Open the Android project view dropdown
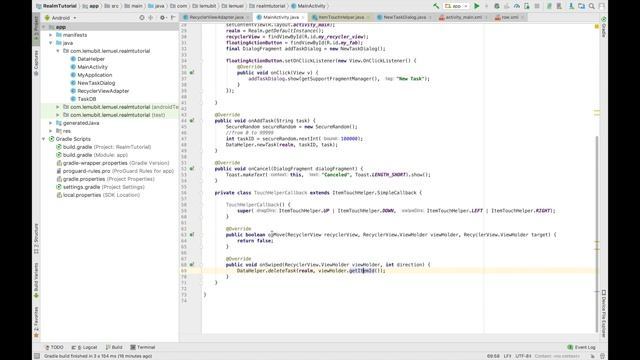The image size is (640, 360). (60, 18)
